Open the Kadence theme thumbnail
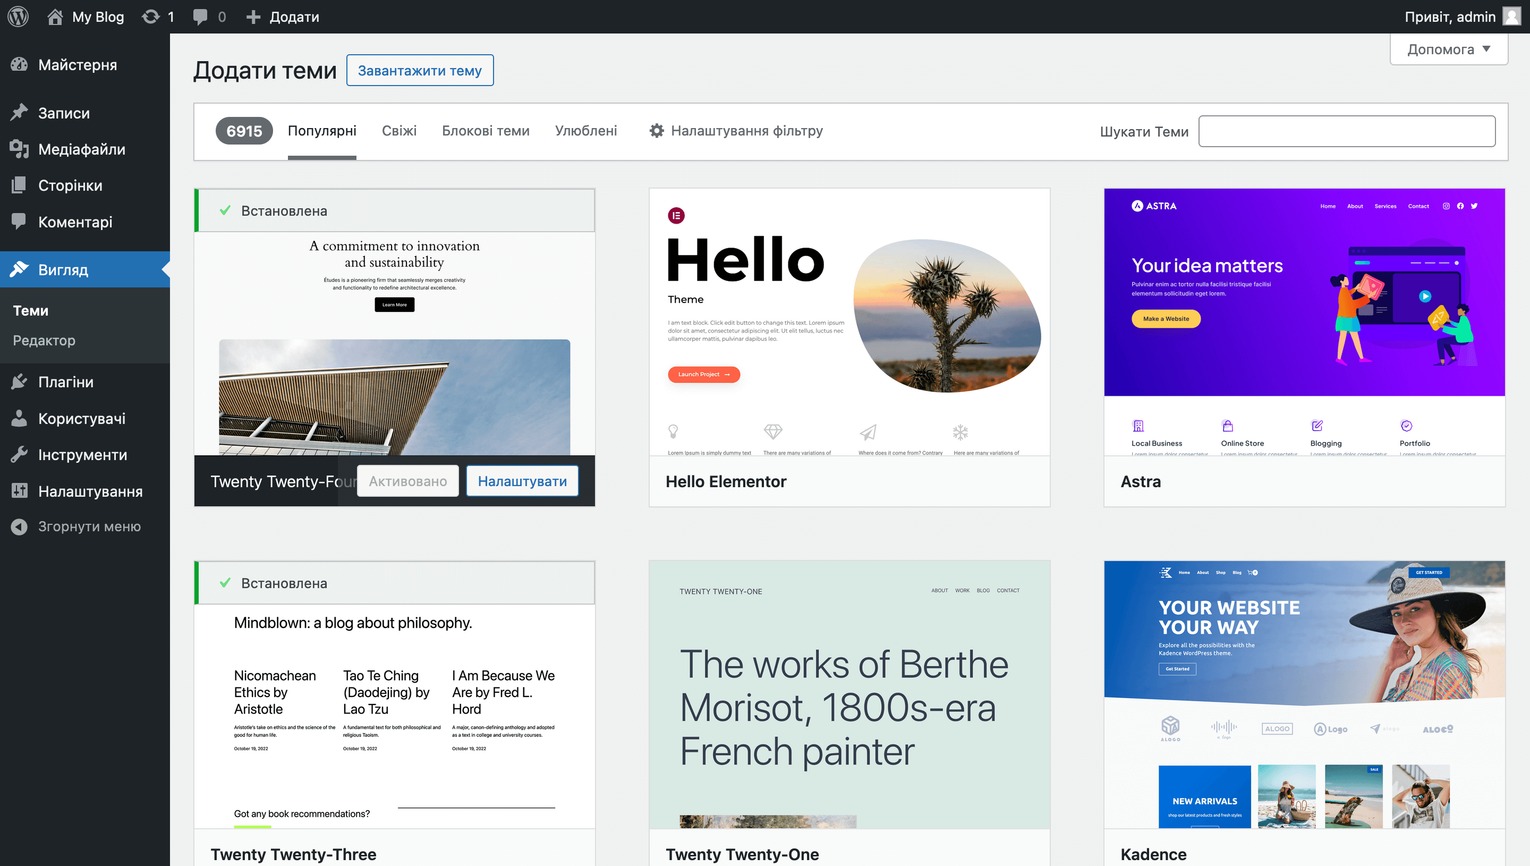 point(1305,695)
